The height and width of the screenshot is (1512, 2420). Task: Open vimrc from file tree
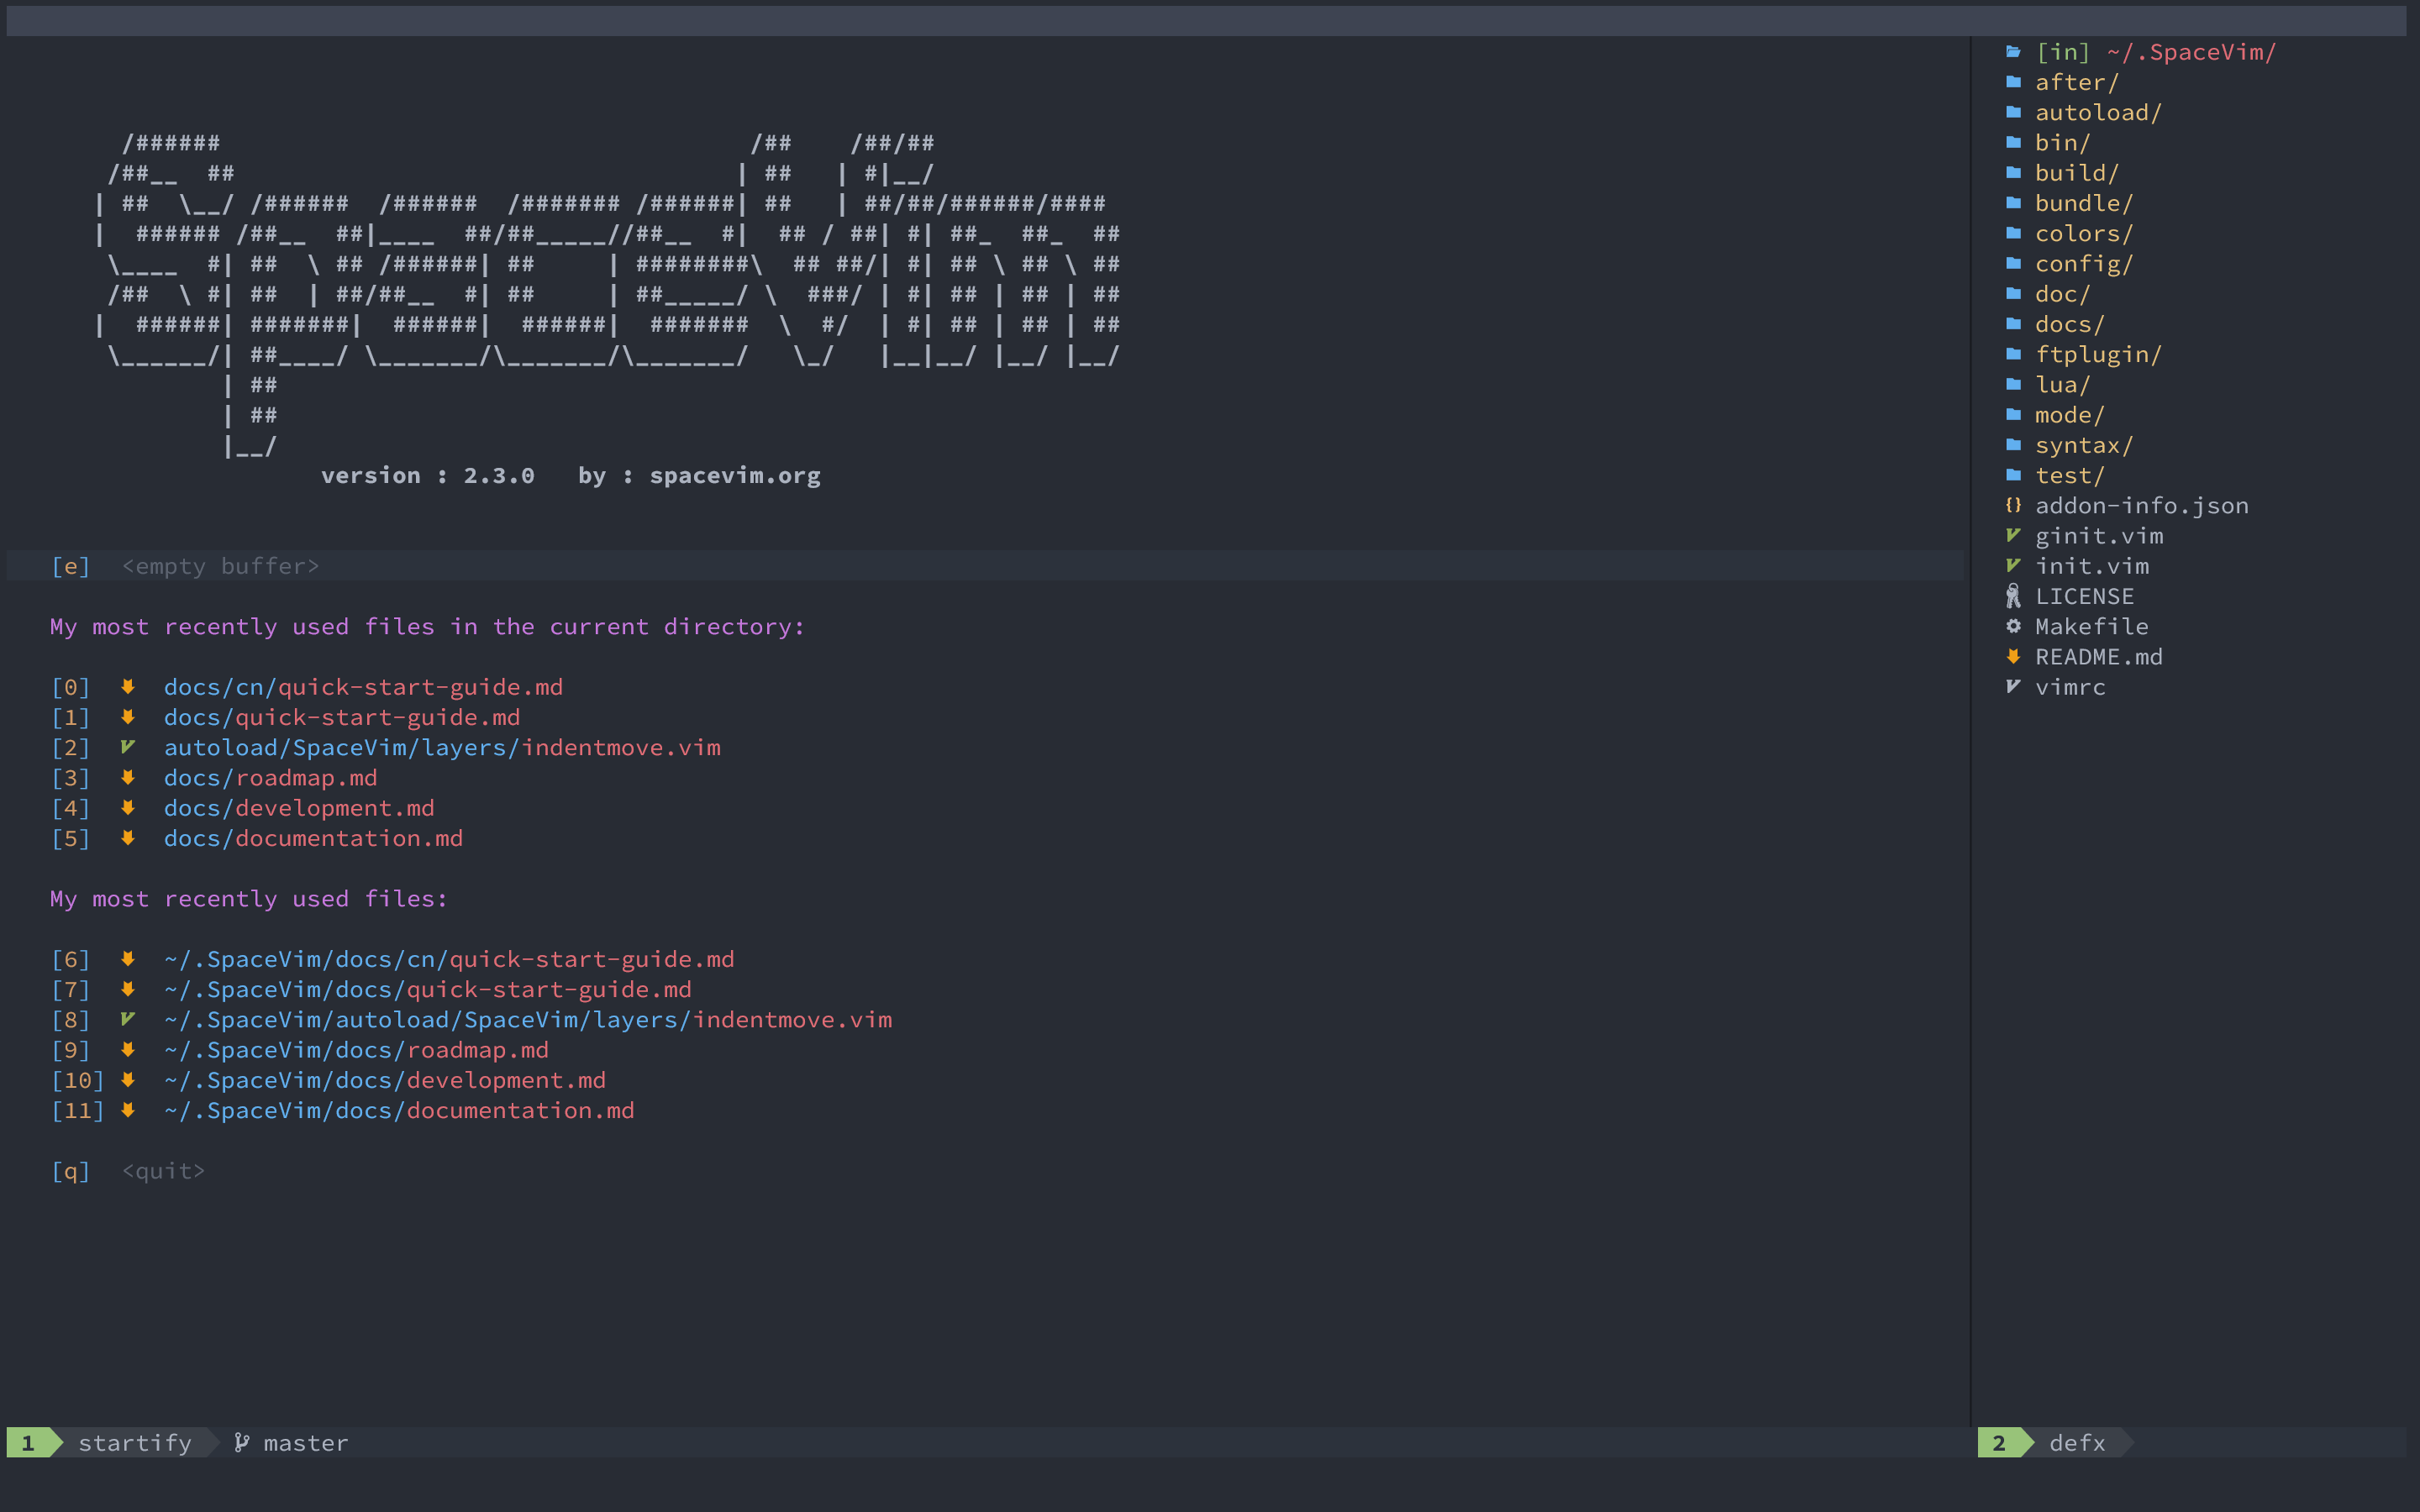click(2070, 687)
